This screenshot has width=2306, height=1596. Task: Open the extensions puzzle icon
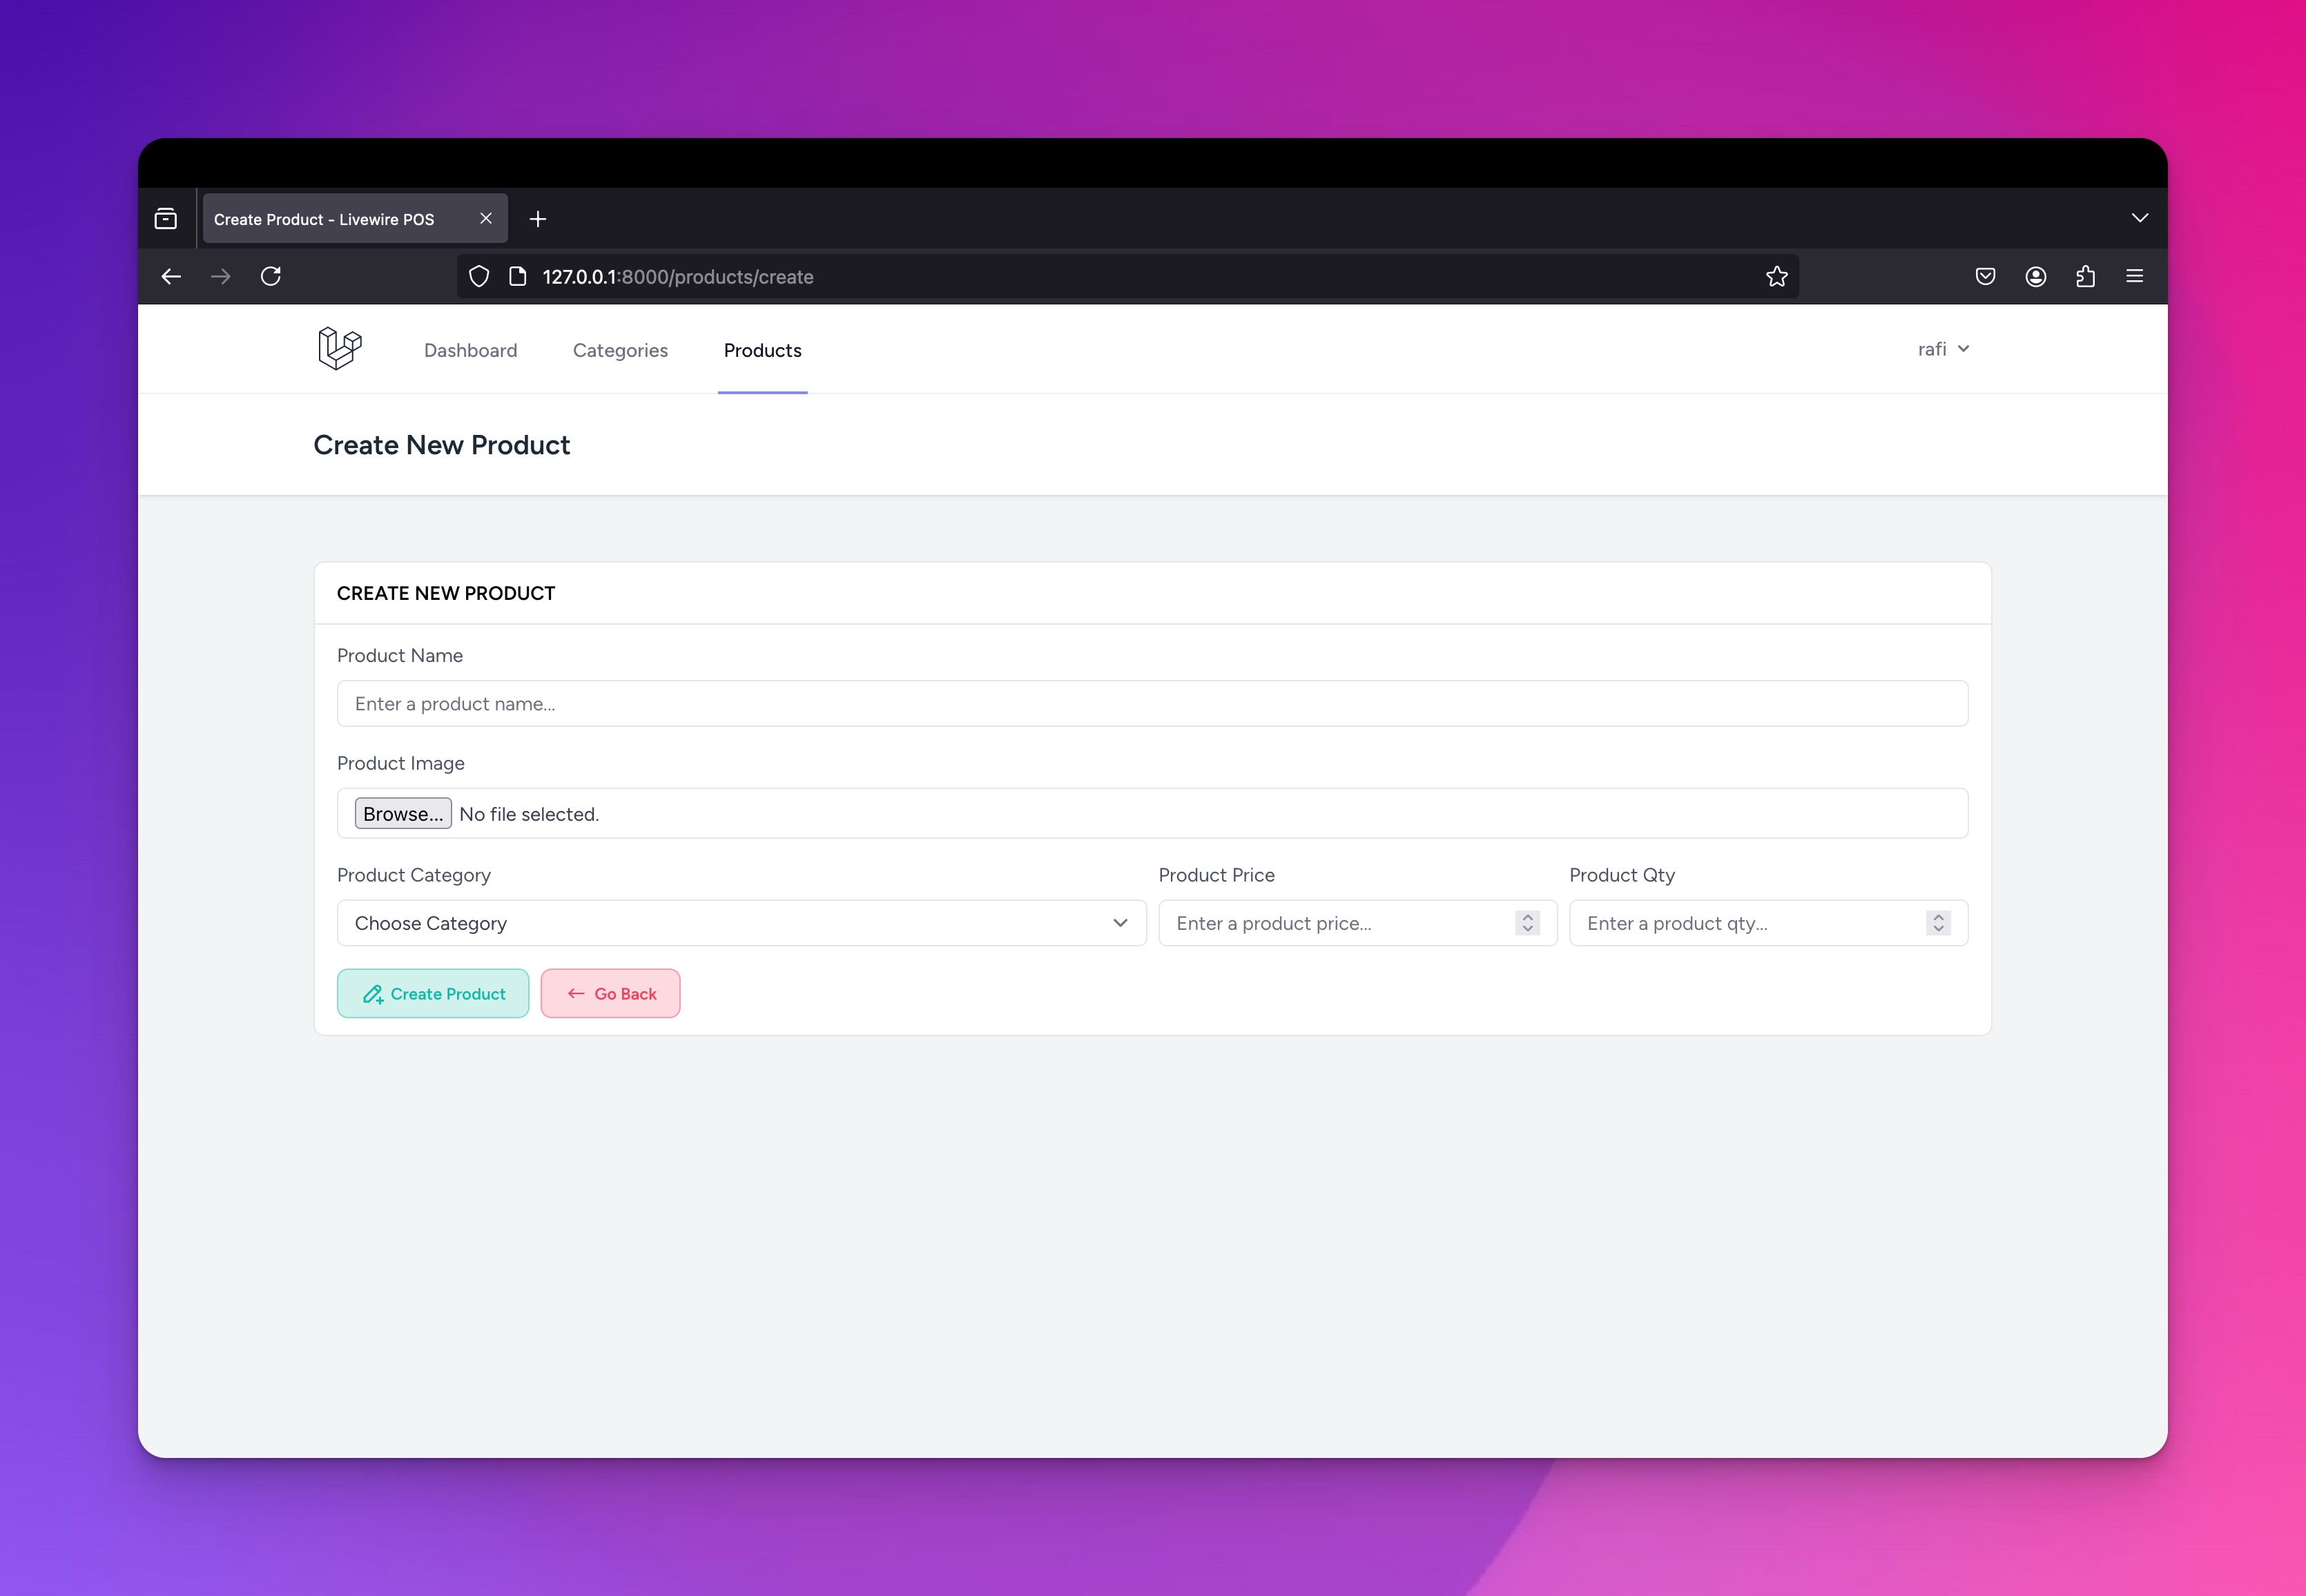(2085, 277)
